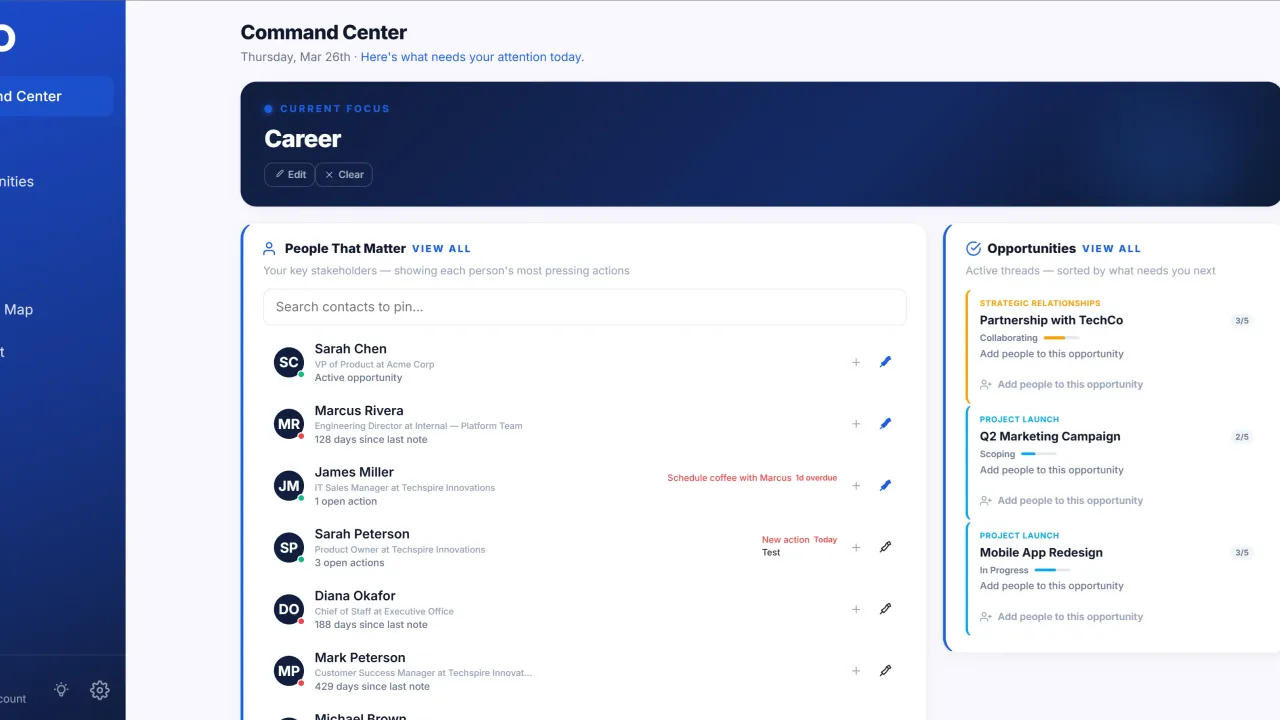The width and height of the screenshot is (1280, 720).
Task: Edit Mark Peterson with the pencil icon
Action: (x=885, y=671)
